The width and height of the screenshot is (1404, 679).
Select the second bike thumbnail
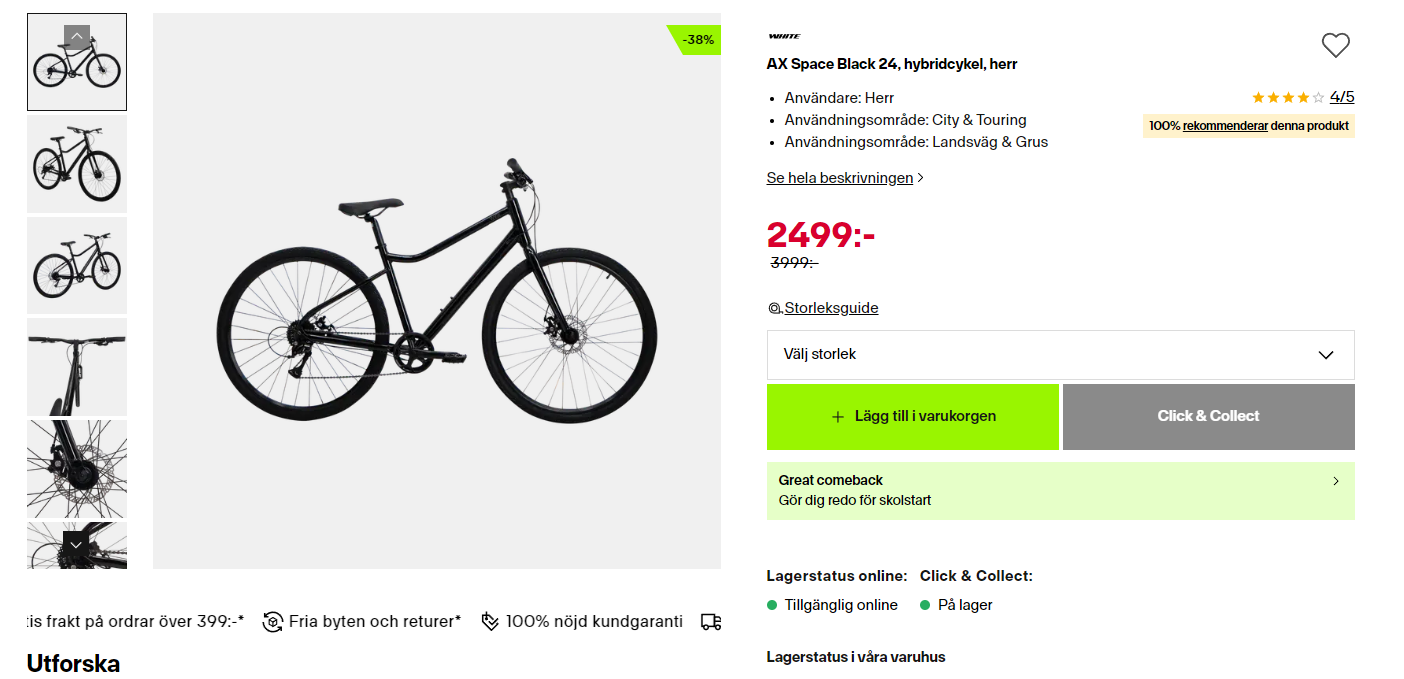click(x=77, y=164)
